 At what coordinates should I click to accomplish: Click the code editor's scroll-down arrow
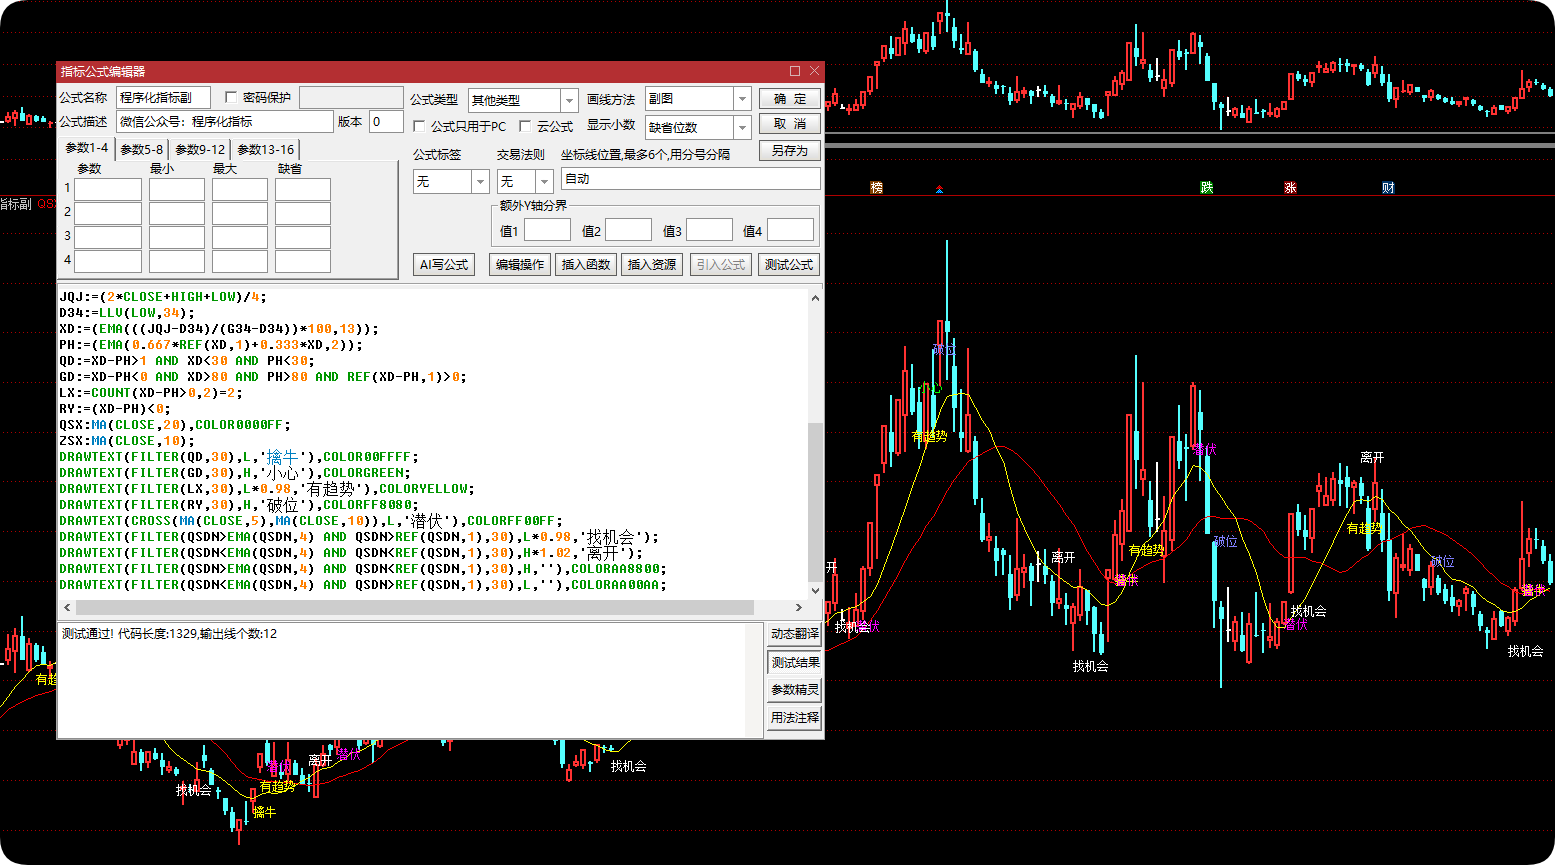pyautogui.click(x=815, y=590)
